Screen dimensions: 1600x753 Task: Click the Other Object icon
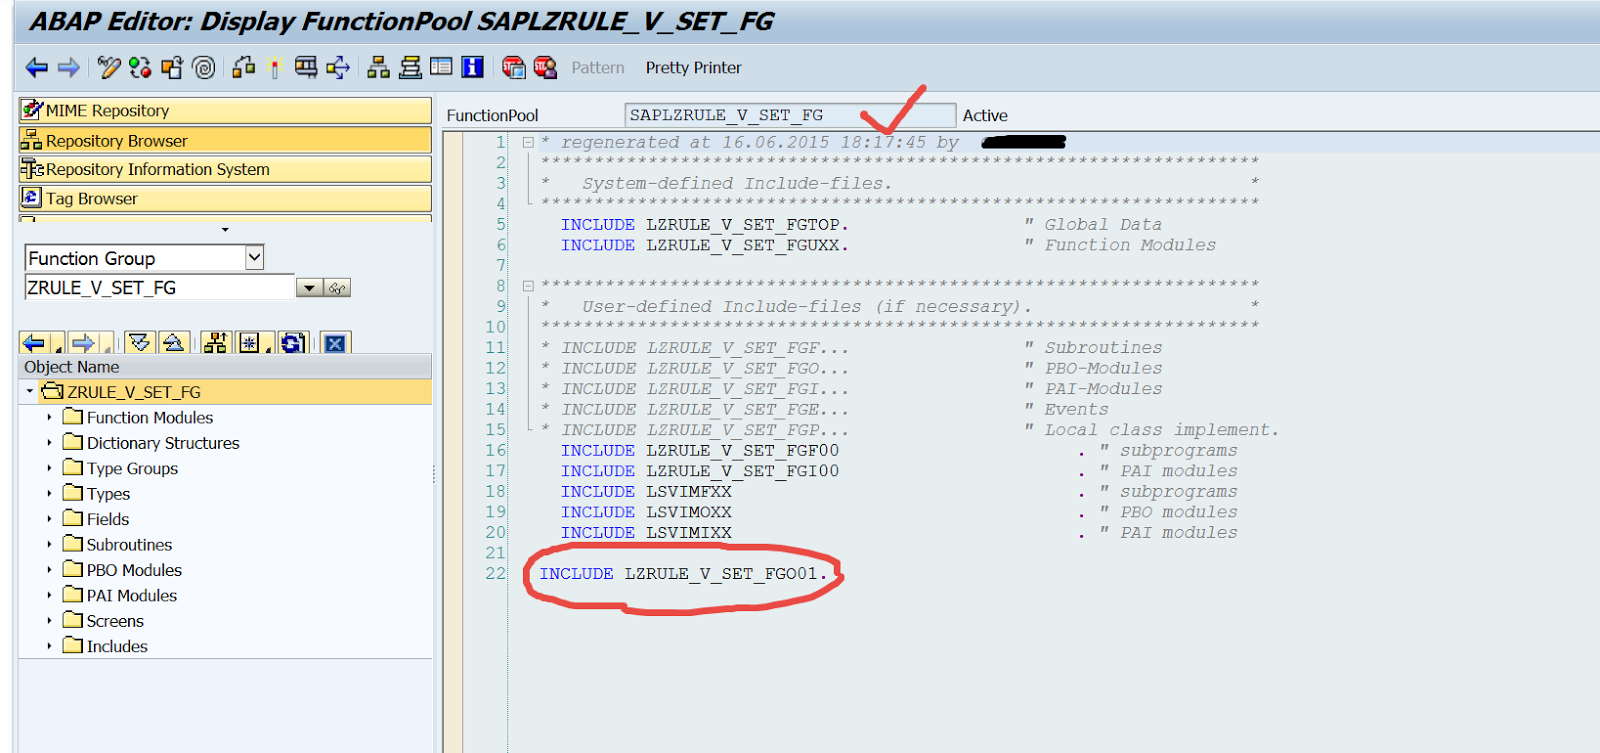point(172,67)
